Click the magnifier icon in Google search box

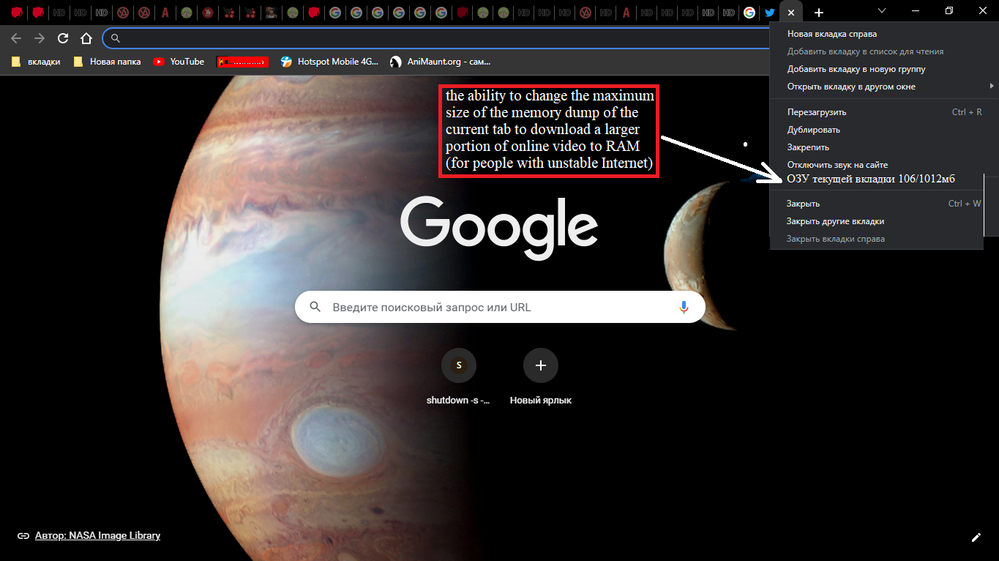[x=315, y=307]
